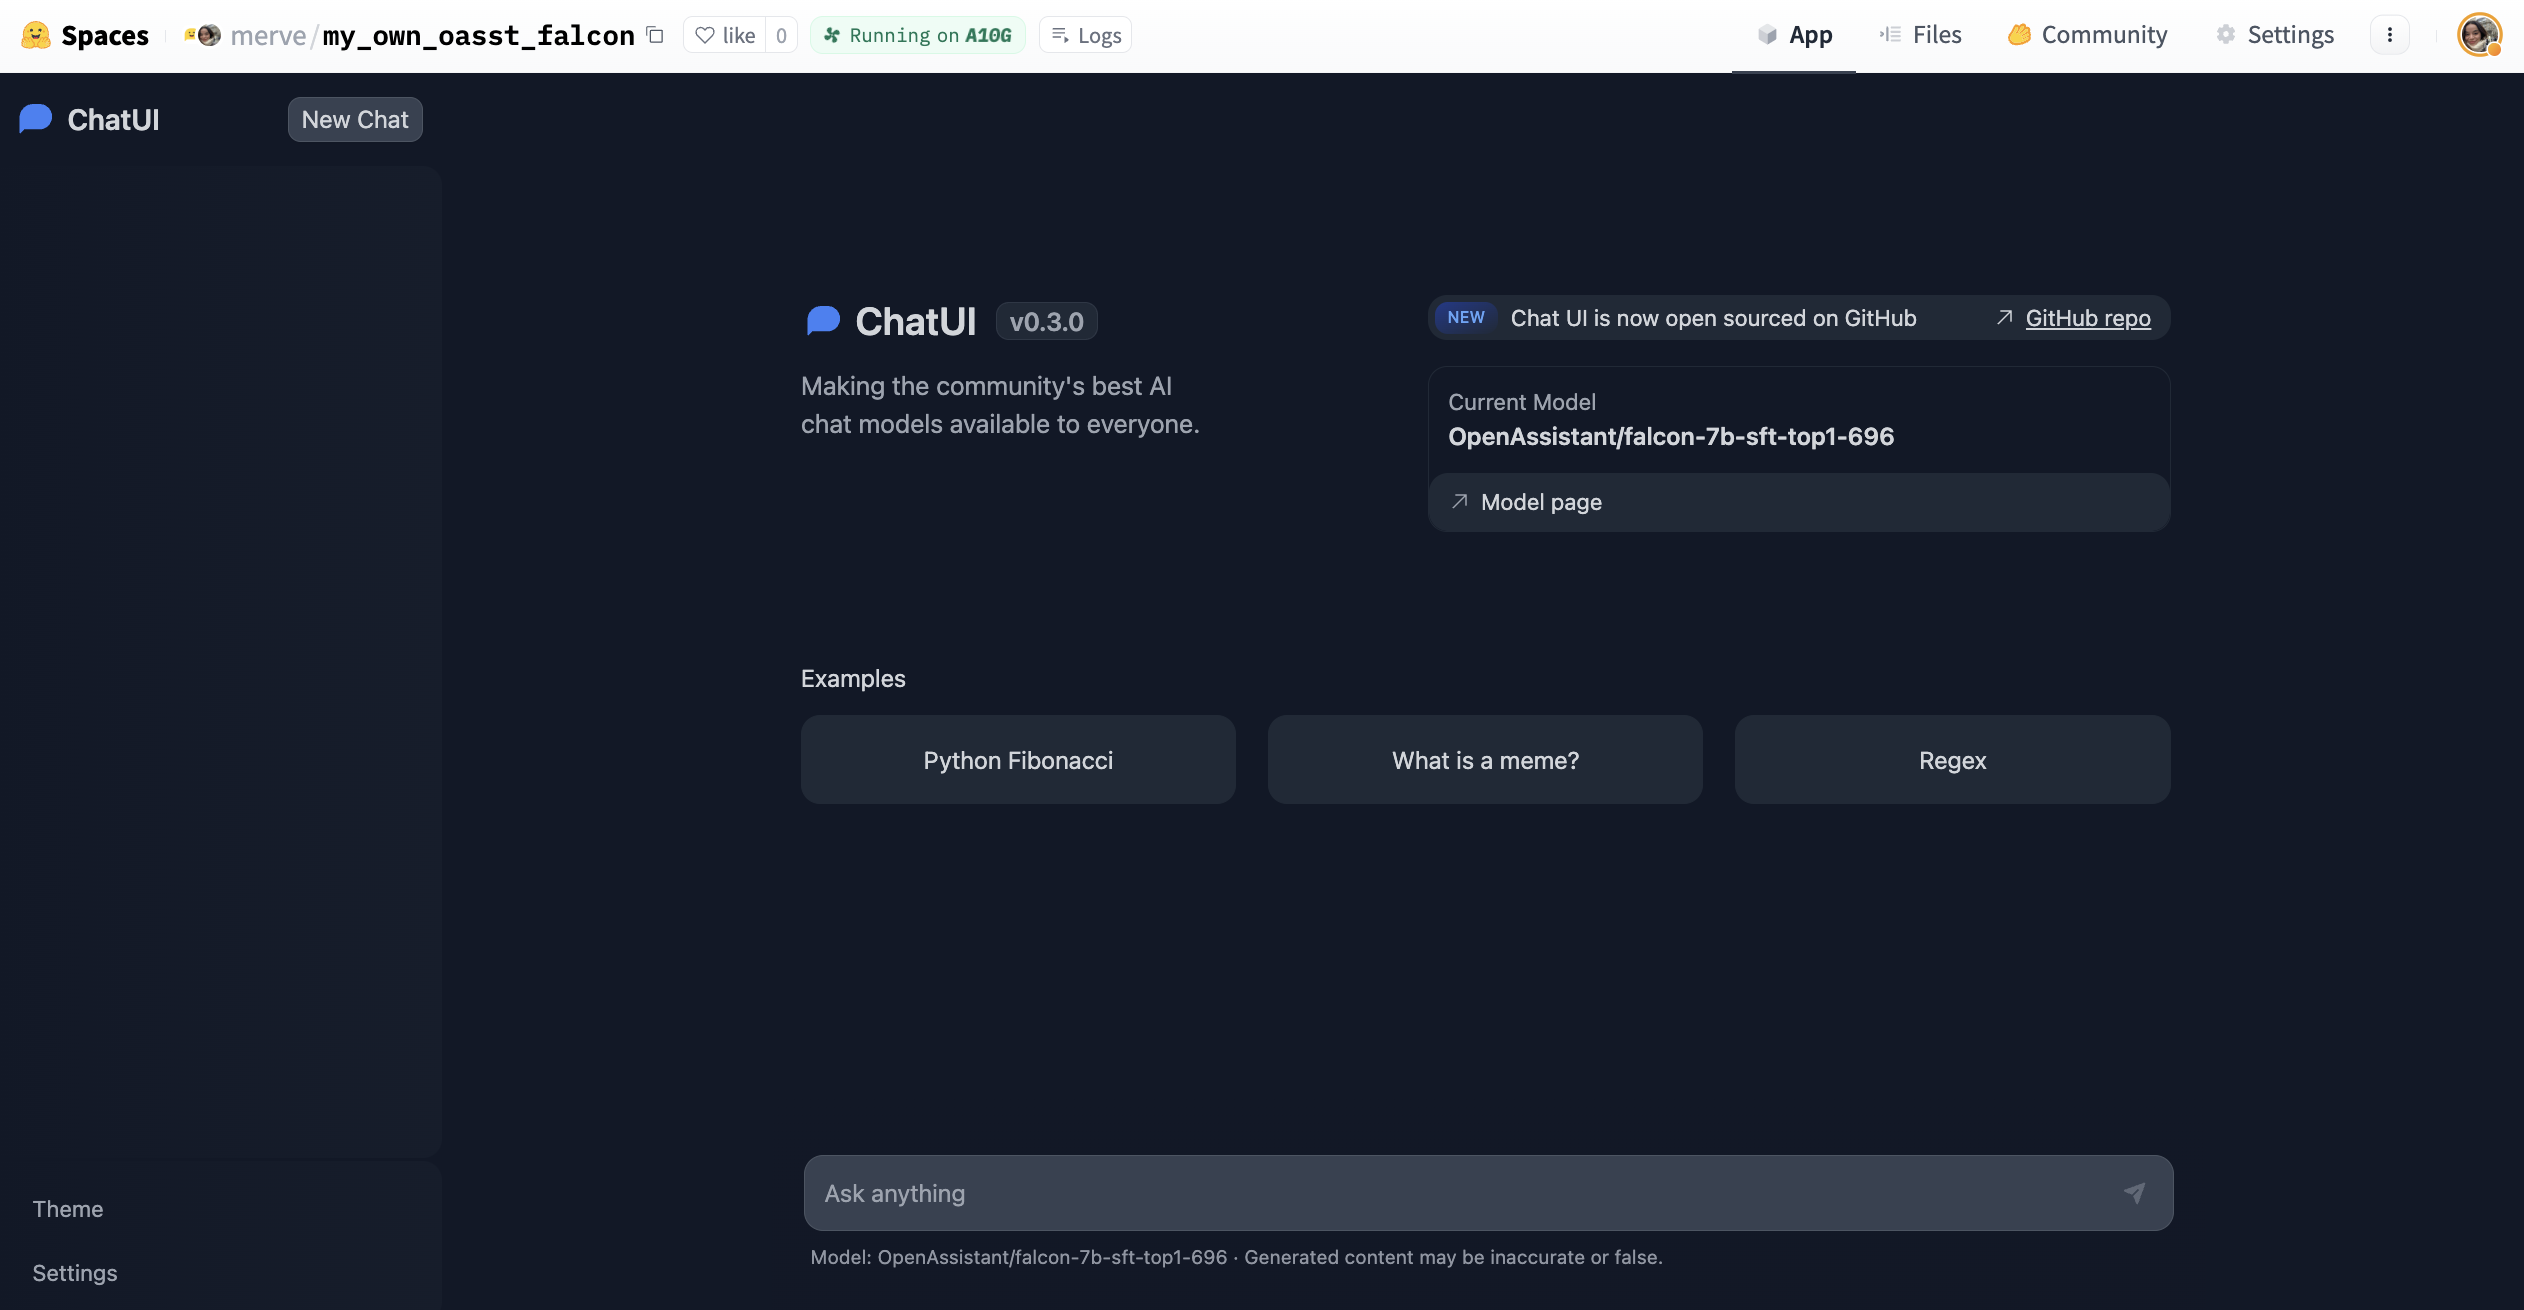Viewport: 2524px width, 1310px height.
Task: Choose the 'What is a meme?' example
Action: click(x=1485, y=760)
